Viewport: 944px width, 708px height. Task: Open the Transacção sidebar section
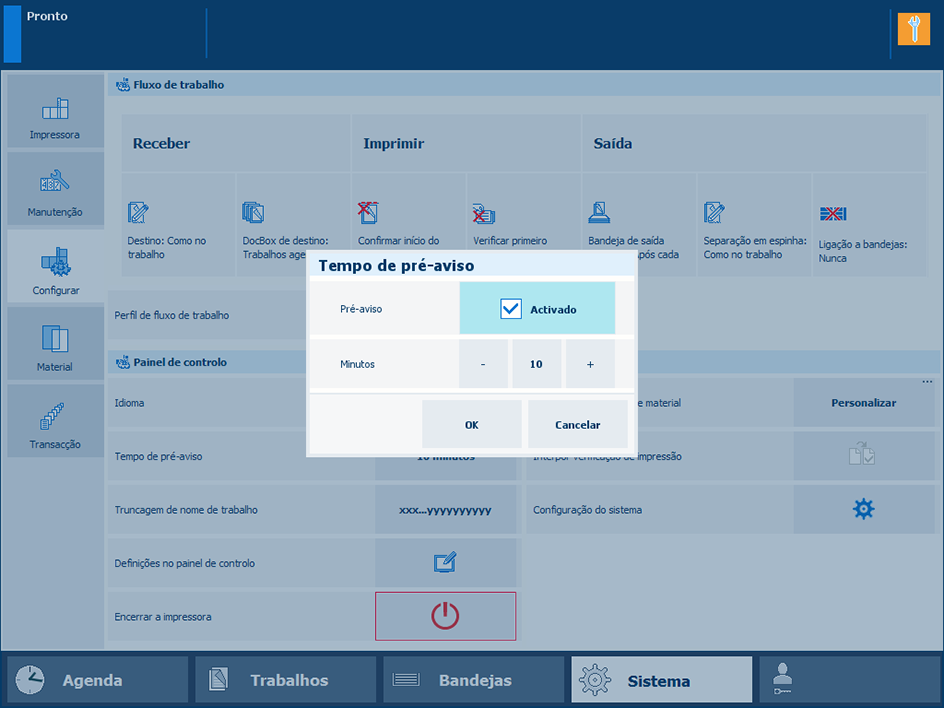click(55, 422)
